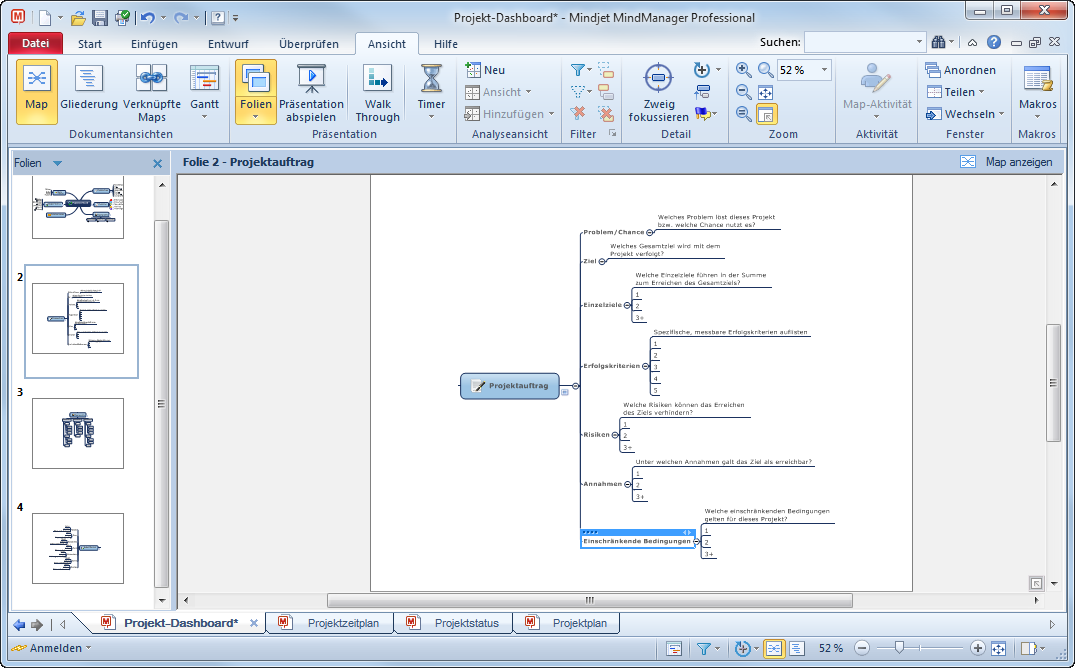Open file via folder icon in quick access
This screenshot has height=668, width=1075.
coord(79,18)
